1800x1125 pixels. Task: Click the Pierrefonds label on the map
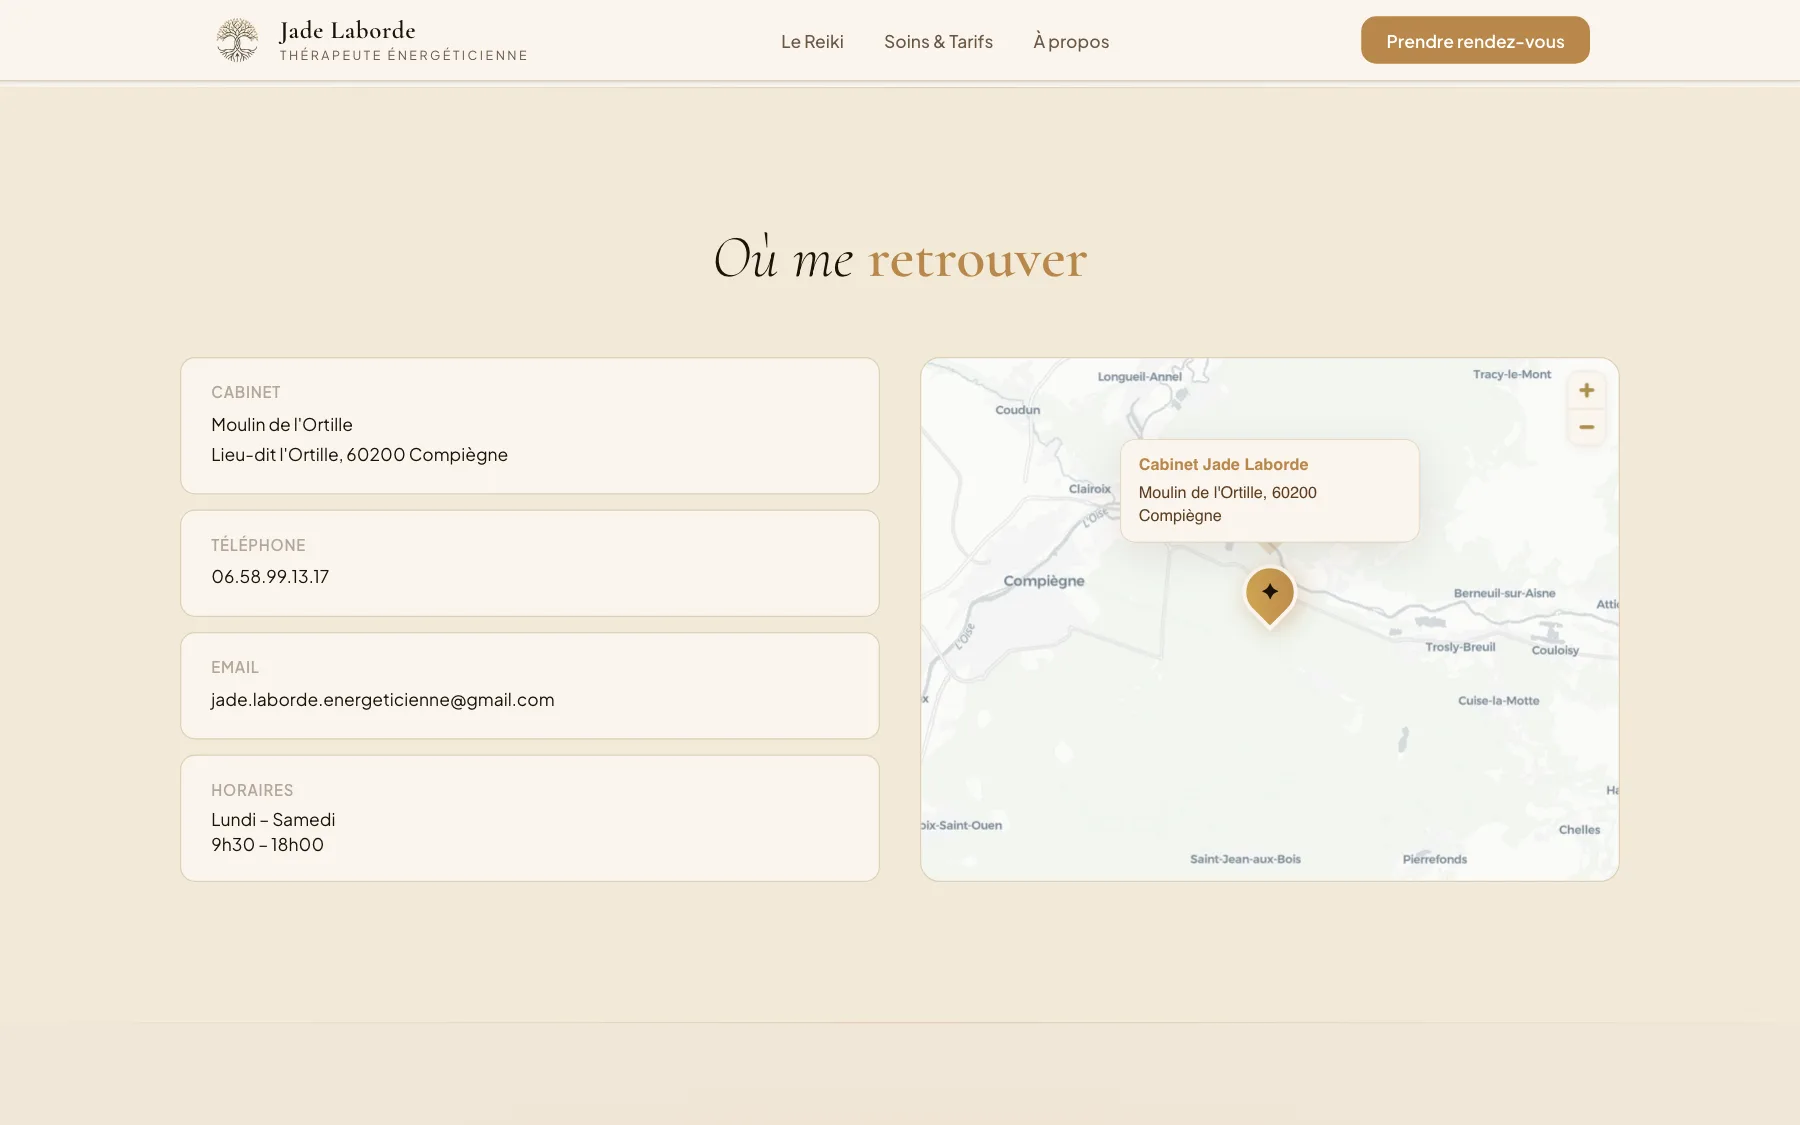pos(1434,859)
